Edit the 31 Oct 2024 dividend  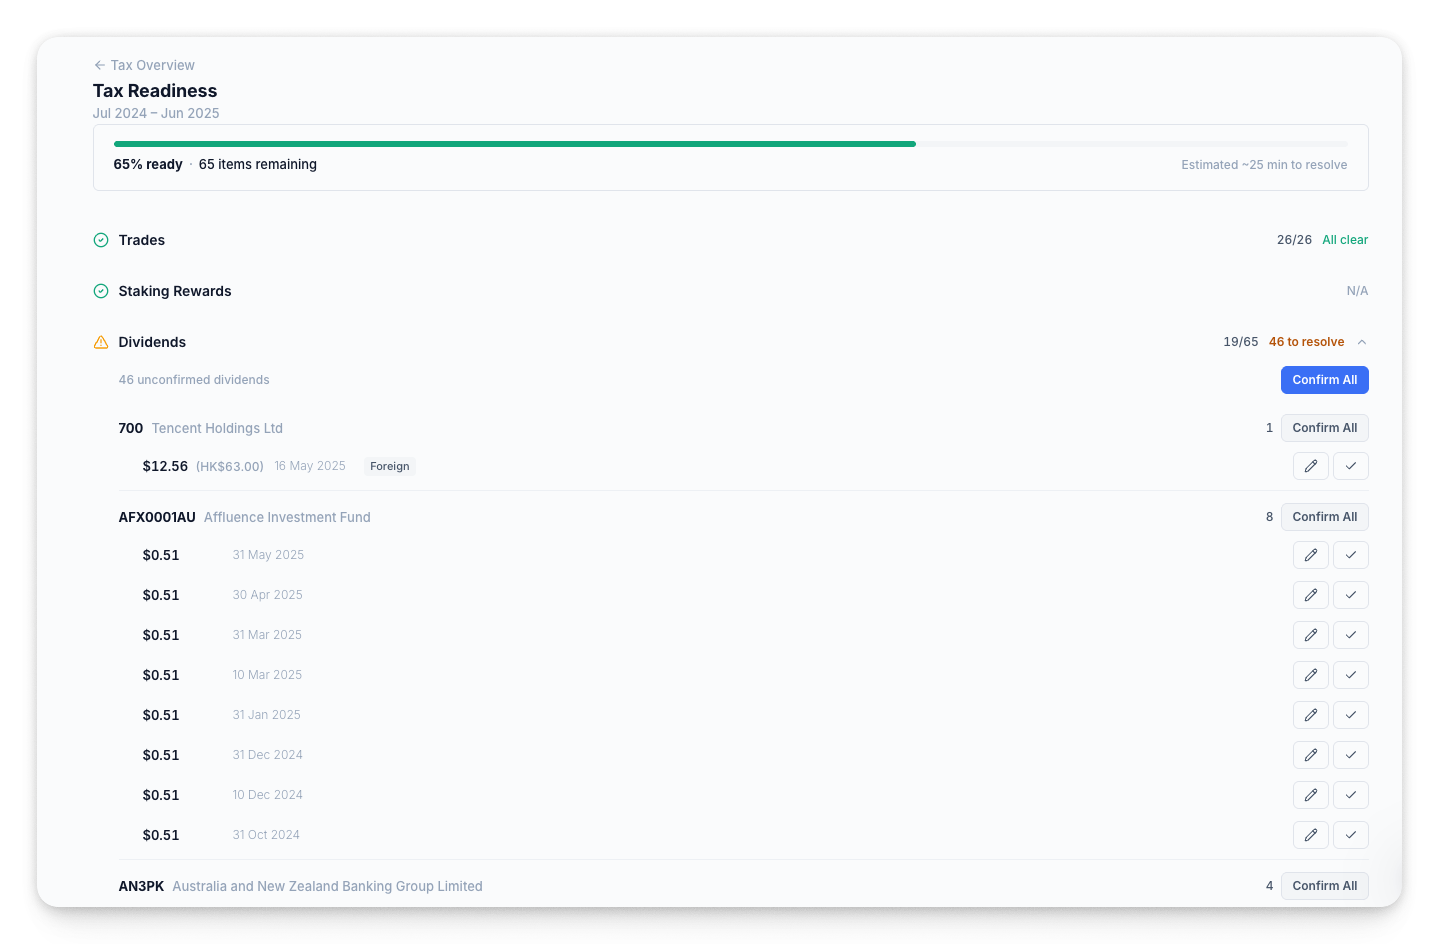point(1311,835)
